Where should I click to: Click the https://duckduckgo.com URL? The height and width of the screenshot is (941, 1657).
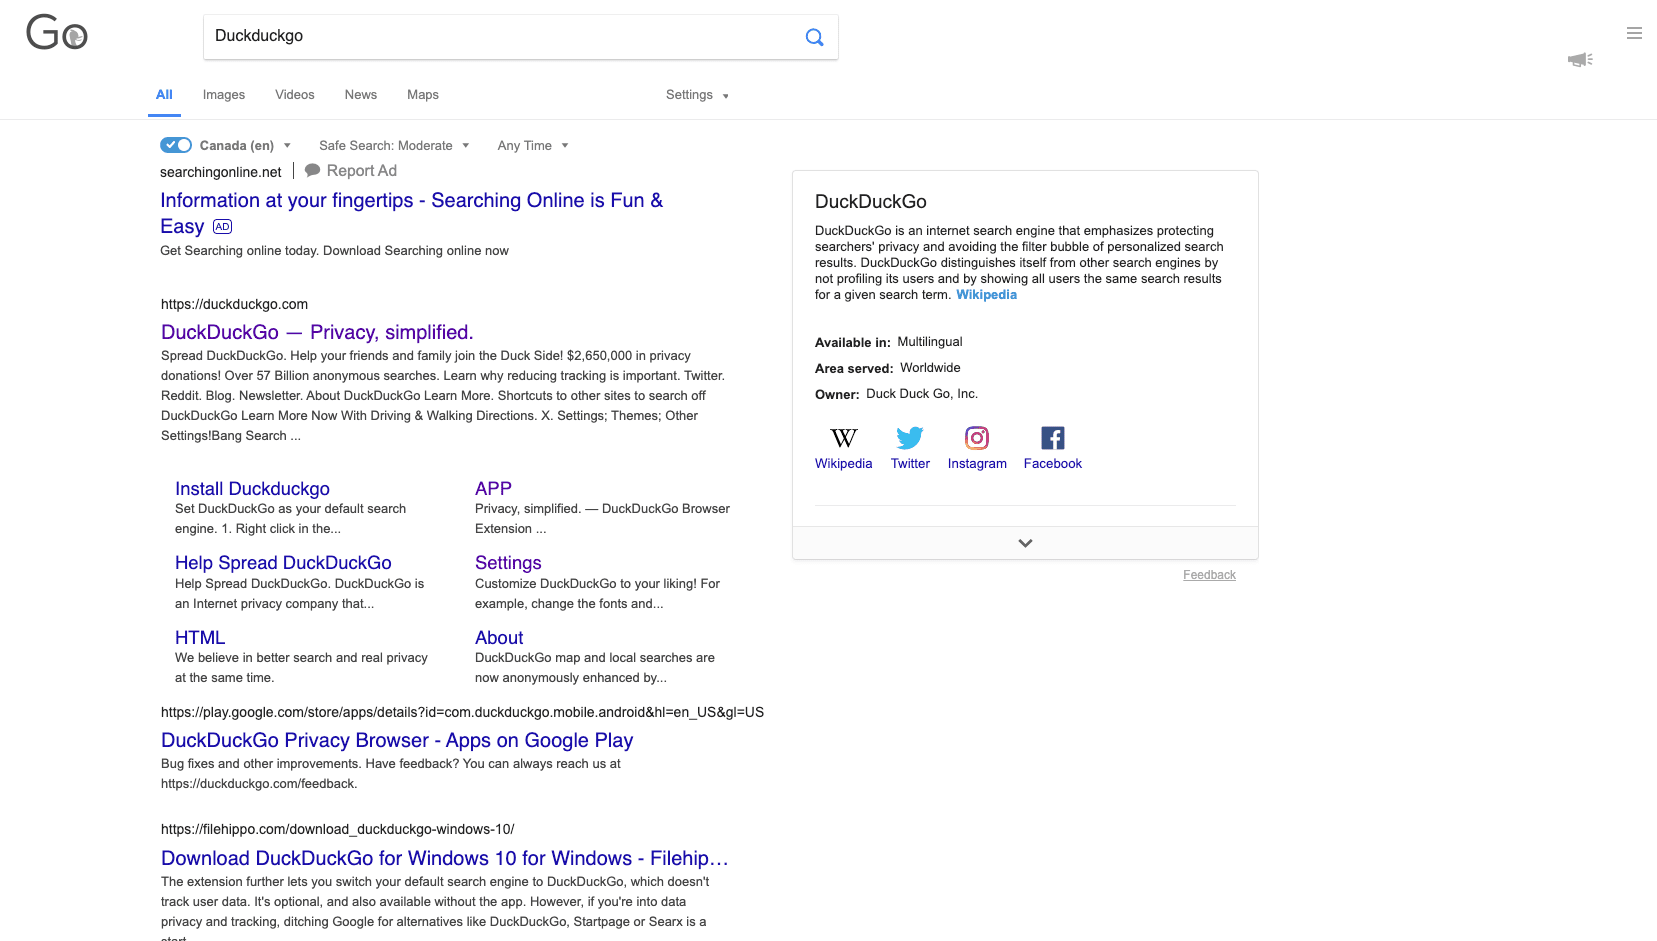tap(234, 304)
